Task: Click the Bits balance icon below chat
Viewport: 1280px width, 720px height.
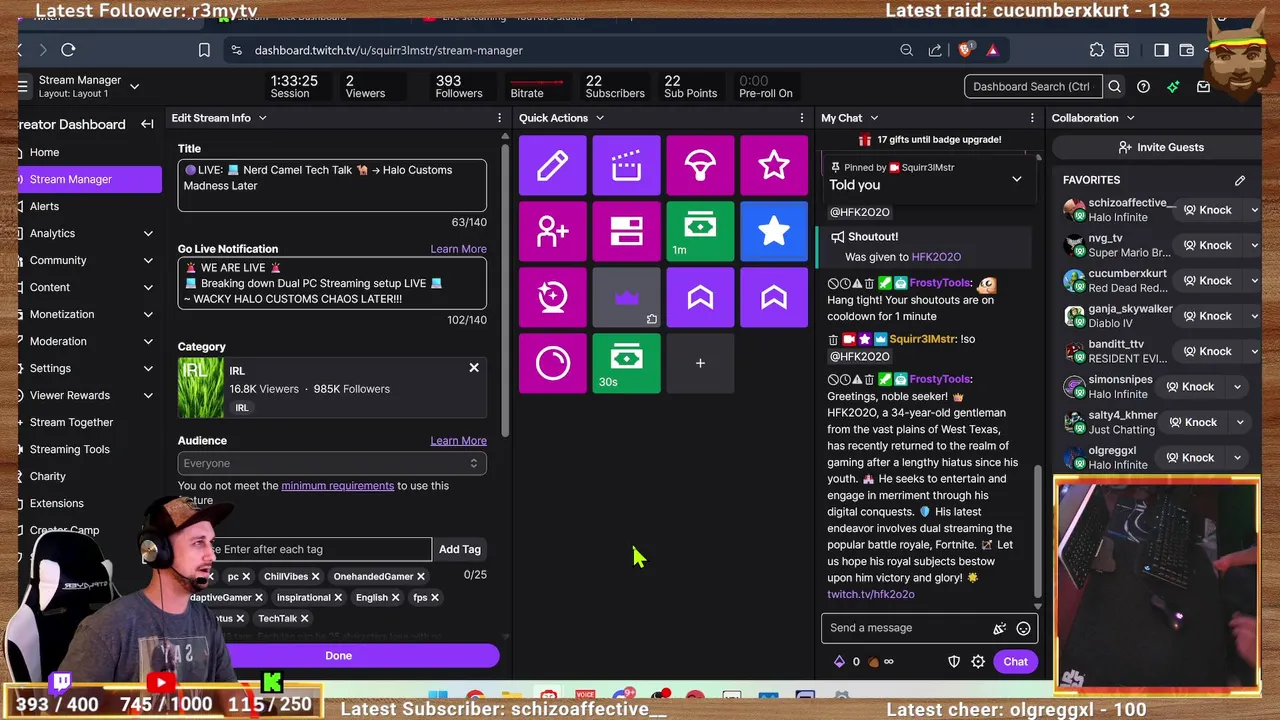Action: (x=839, y=661)
